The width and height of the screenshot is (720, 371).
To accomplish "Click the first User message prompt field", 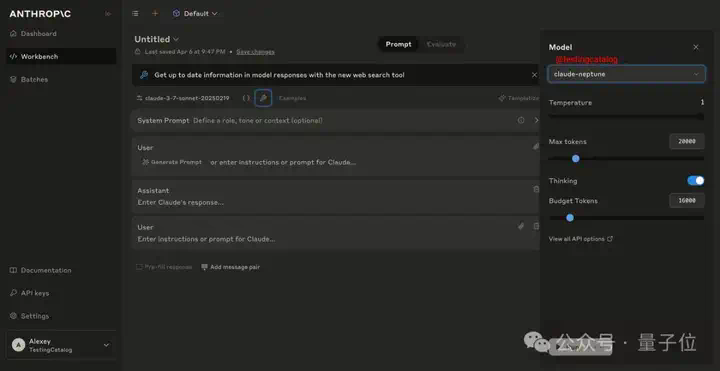I will 283,163.
